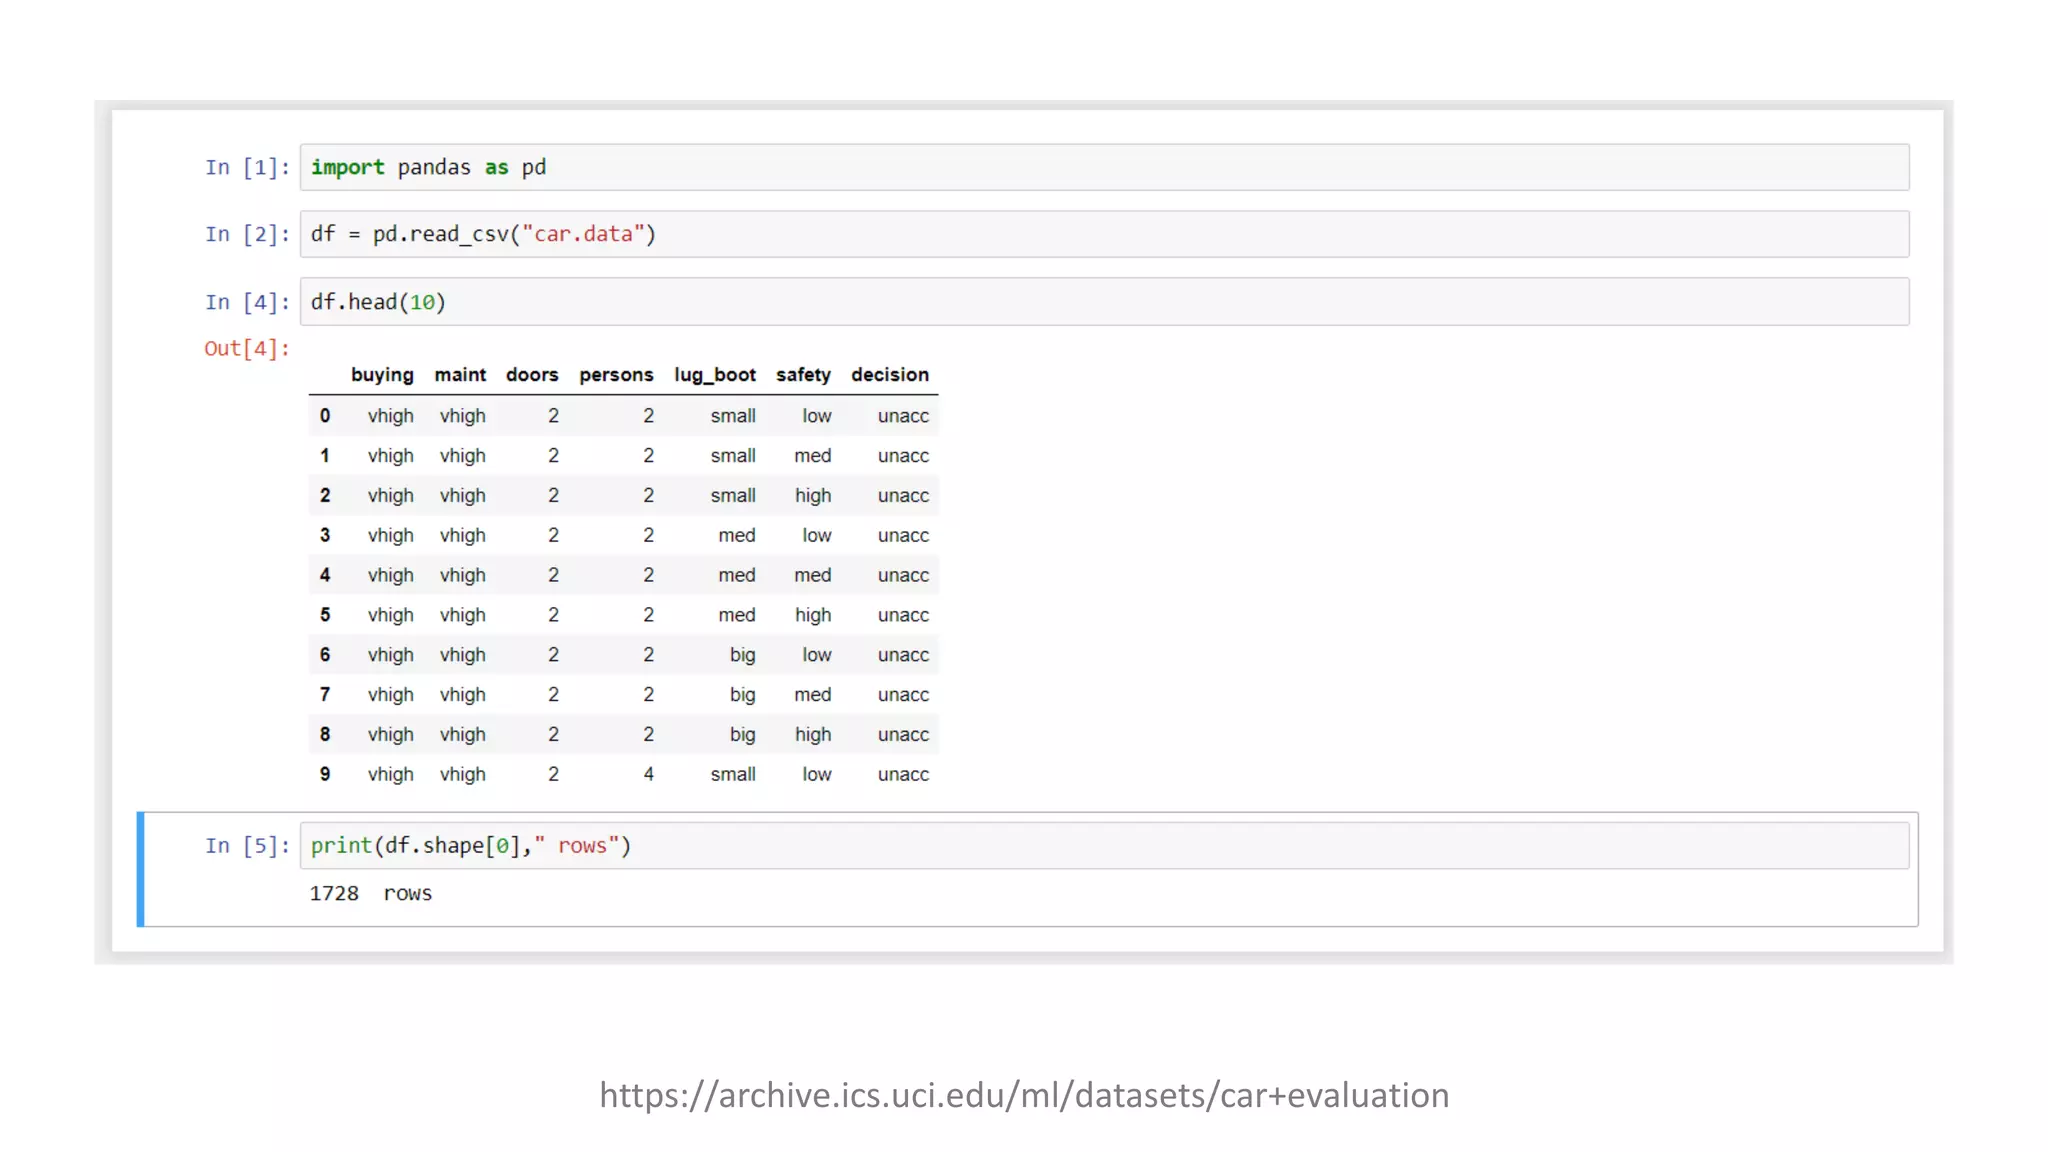2048x1152 pixels.
Task: Click the persons value '4' in row 9
Action: (648, 774)
